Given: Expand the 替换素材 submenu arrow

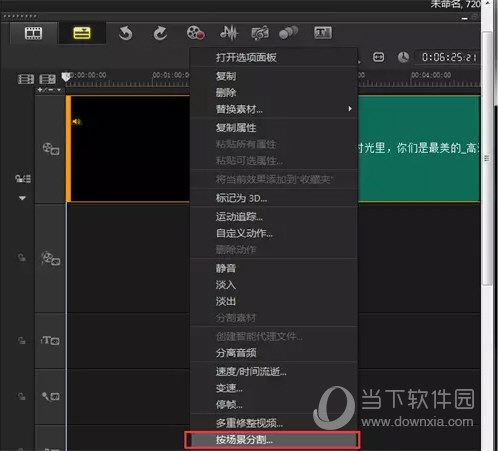Looking at the screenshot, I should (x=350, y=109).
